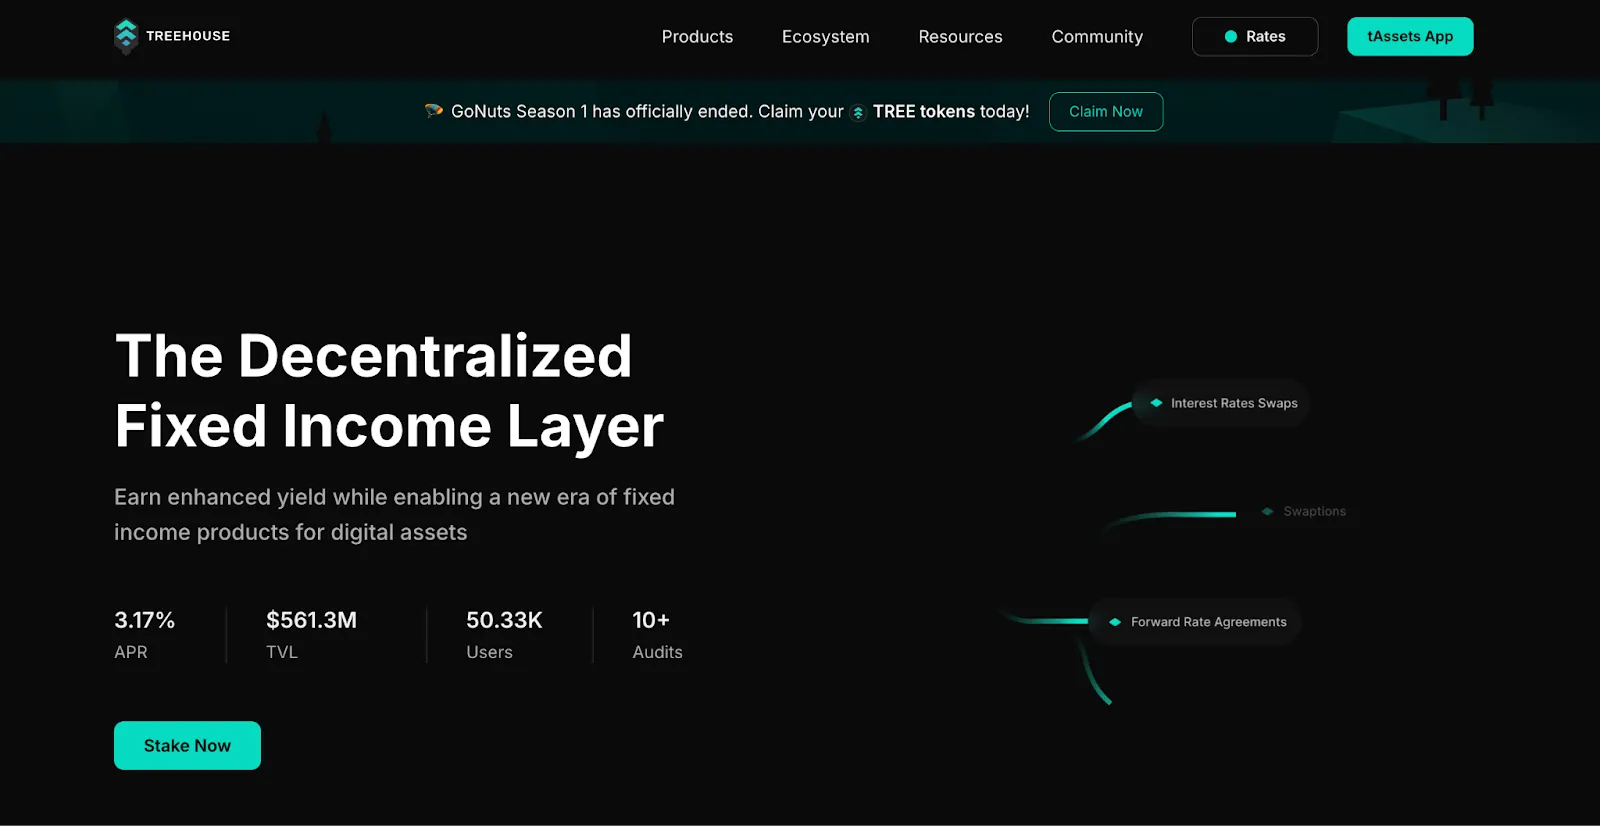Open the Products menu

click(697, 37)
